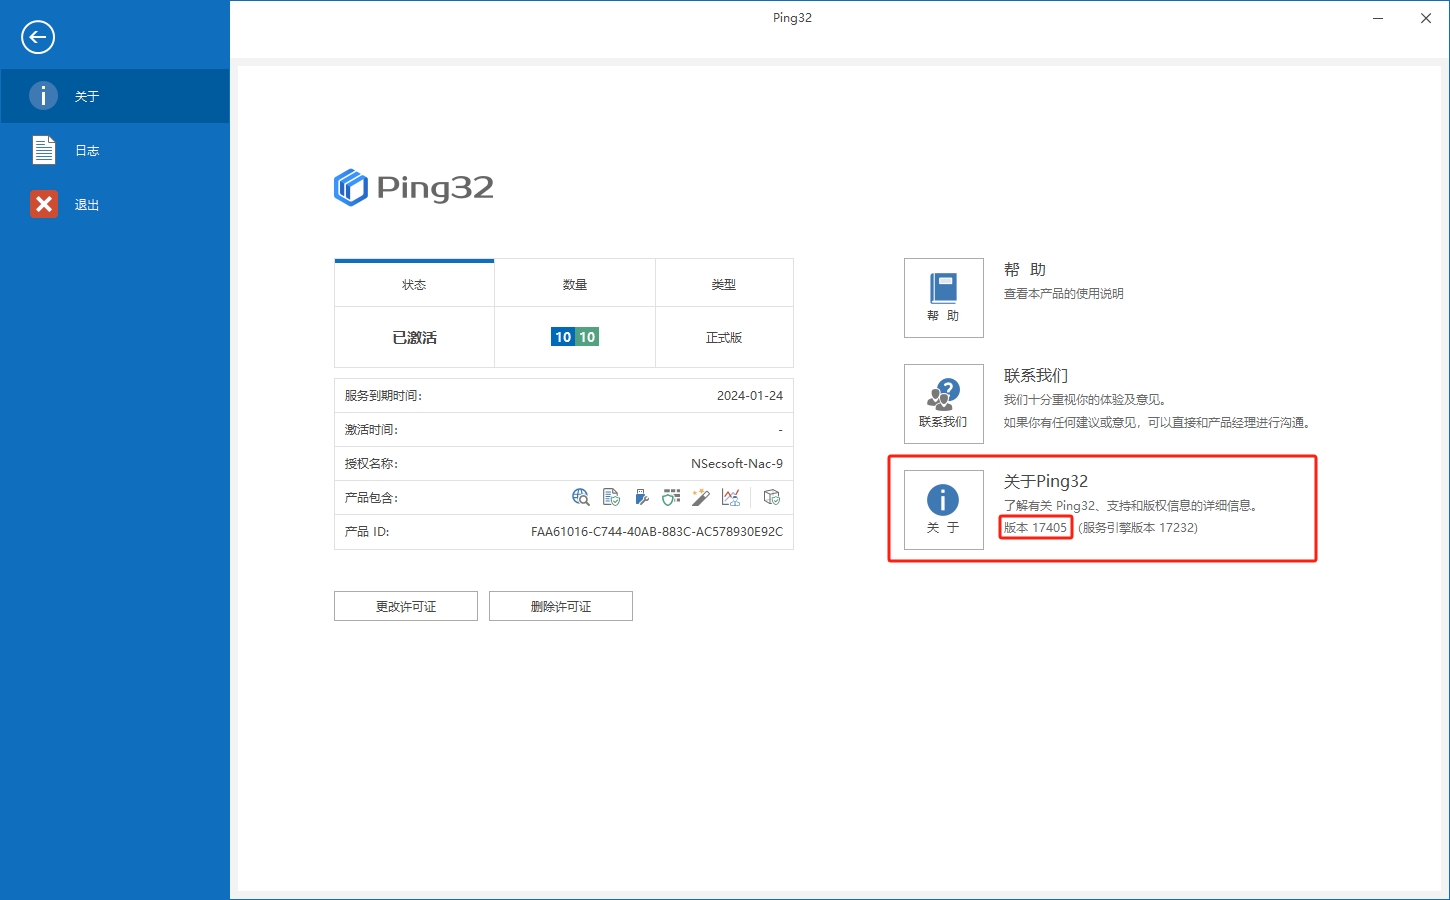The height and width of the screenshot is (900, 1450).
Task: Go back using the circled arrow icon
Action: pos(38,37)
